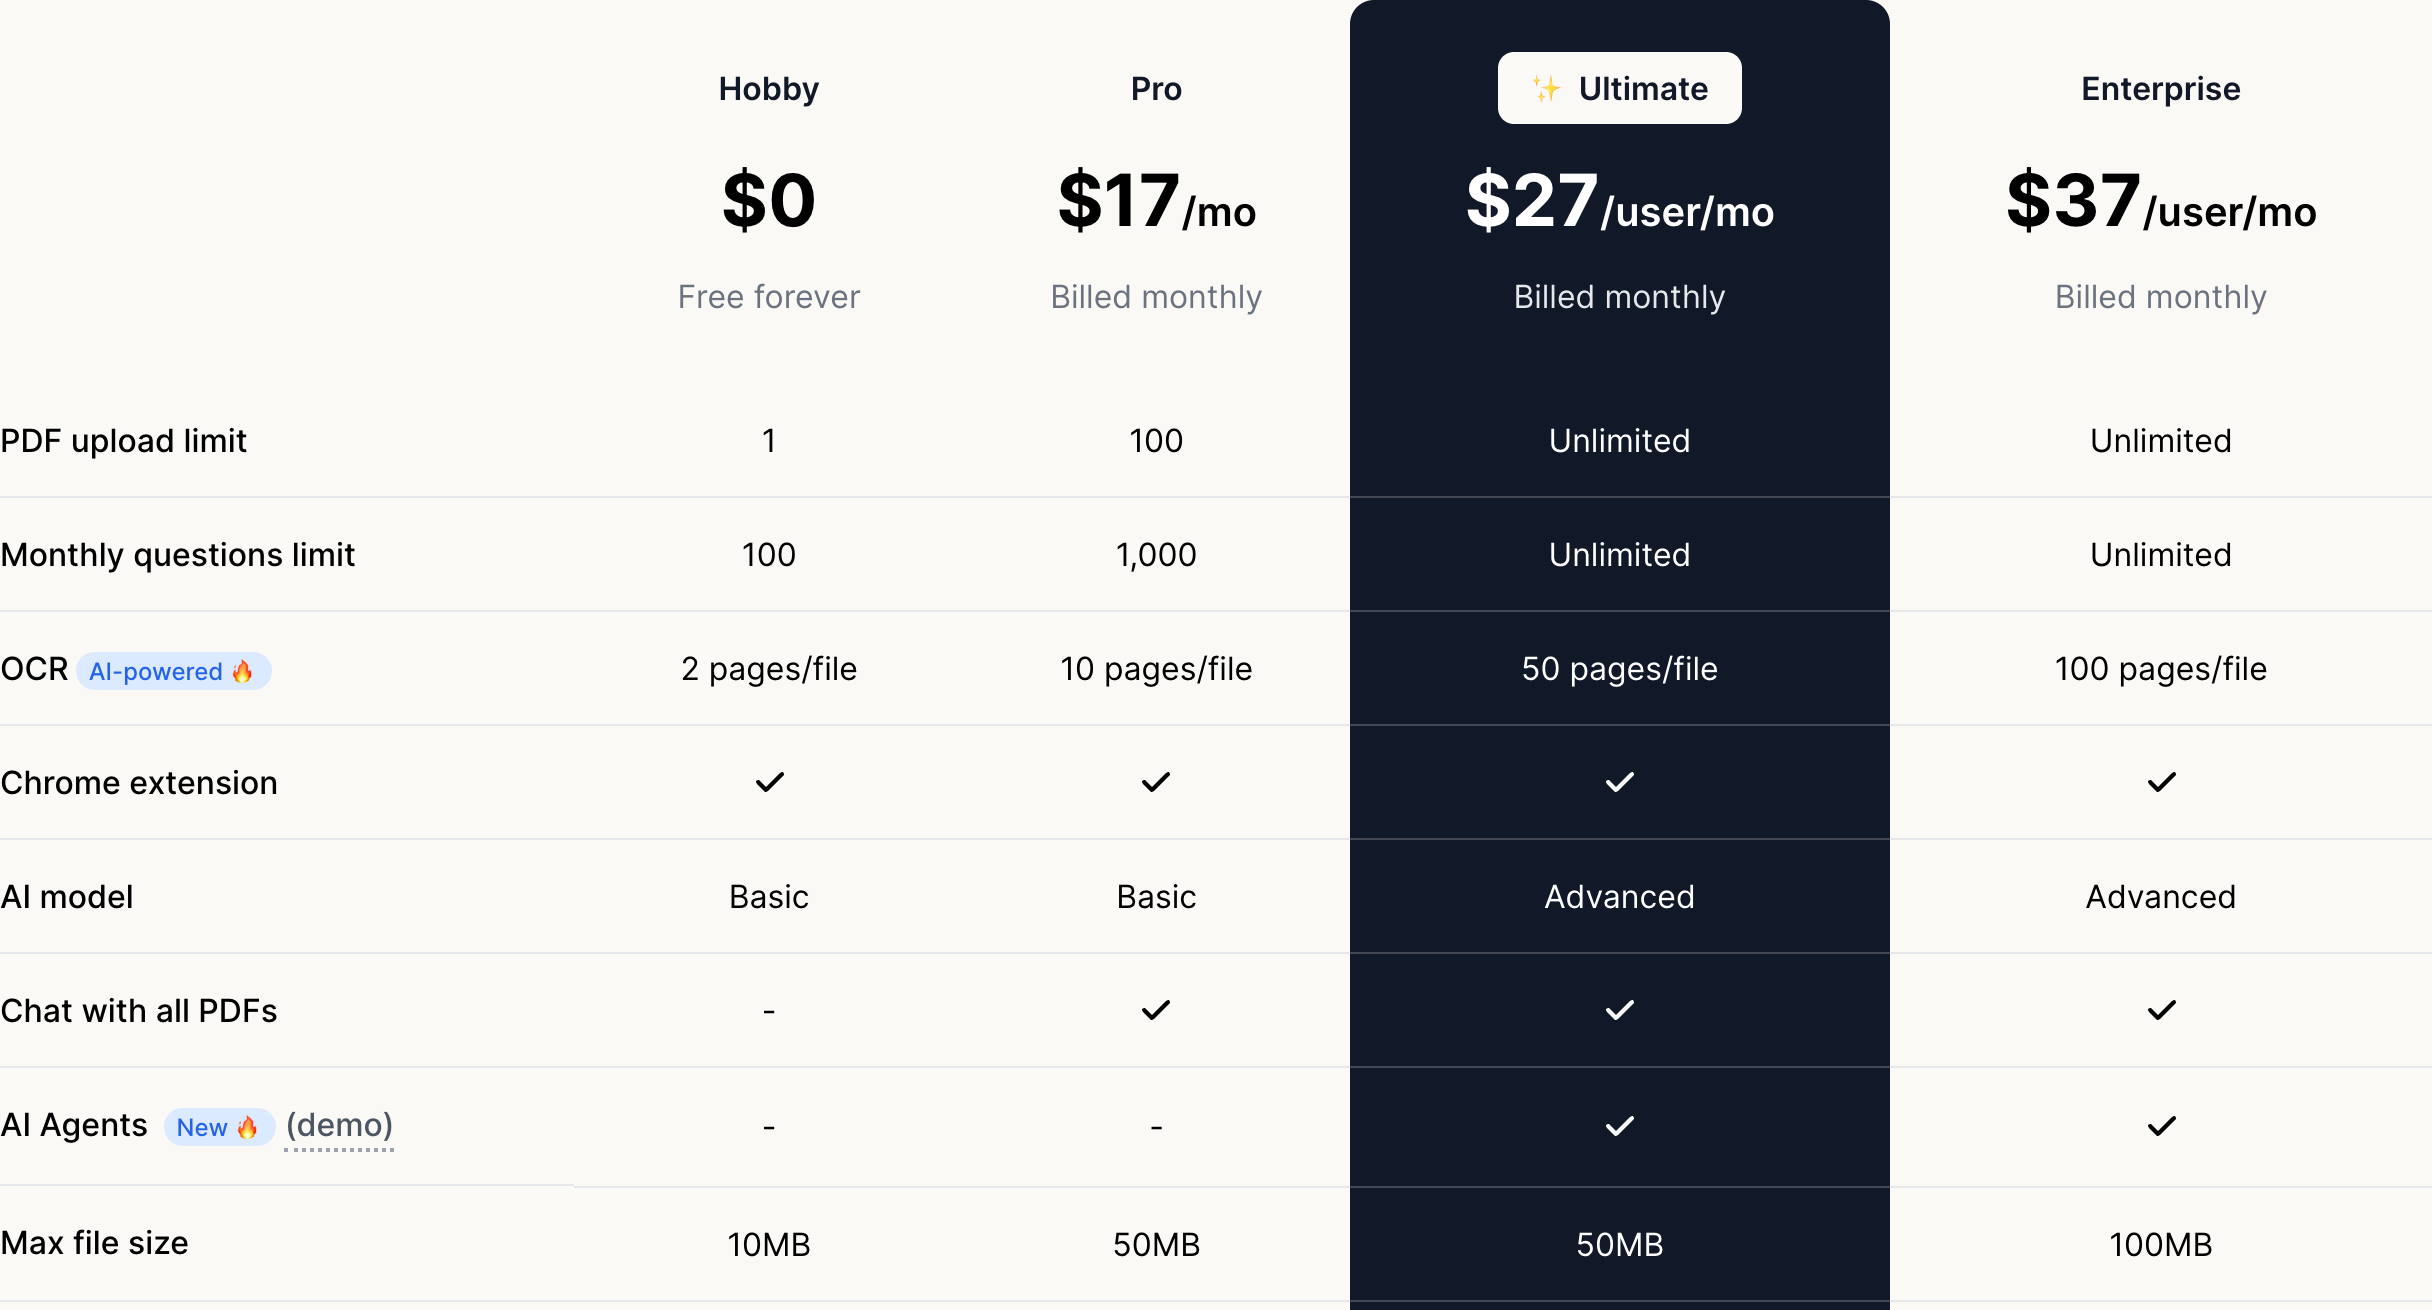
Task: Click the Ultimate $27/user/mo price
Action: pos(1619,201)
